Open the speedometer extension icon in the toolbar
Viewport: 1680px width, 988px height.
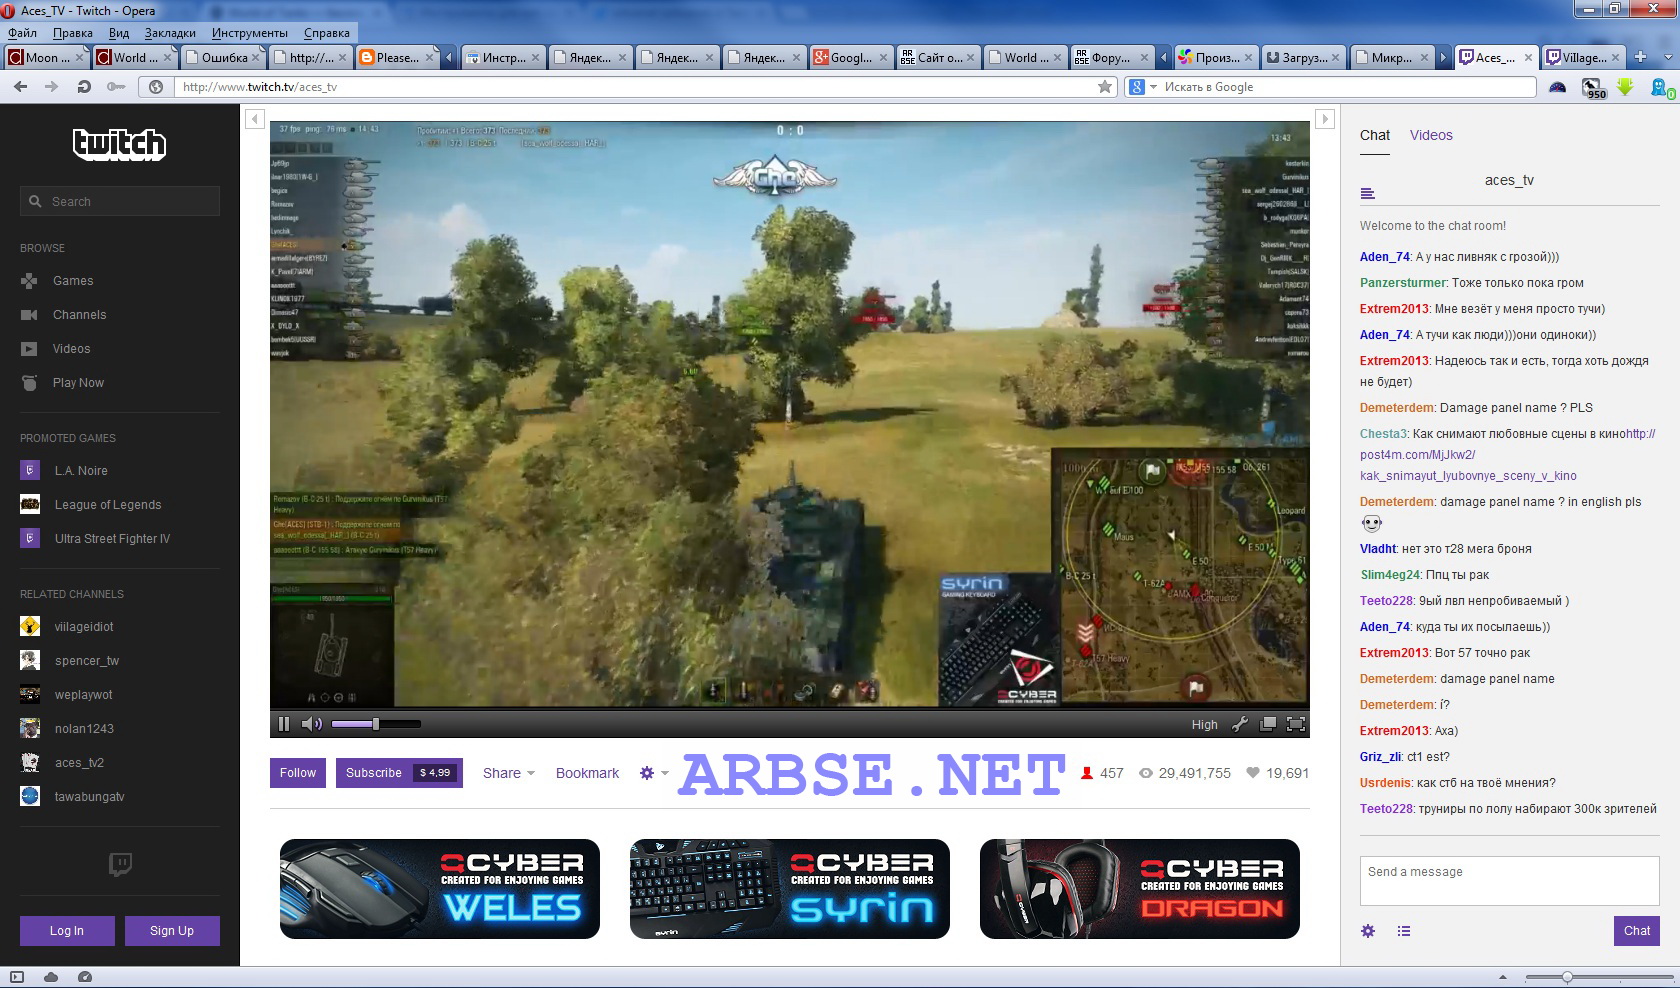[x=1557, y=87]
